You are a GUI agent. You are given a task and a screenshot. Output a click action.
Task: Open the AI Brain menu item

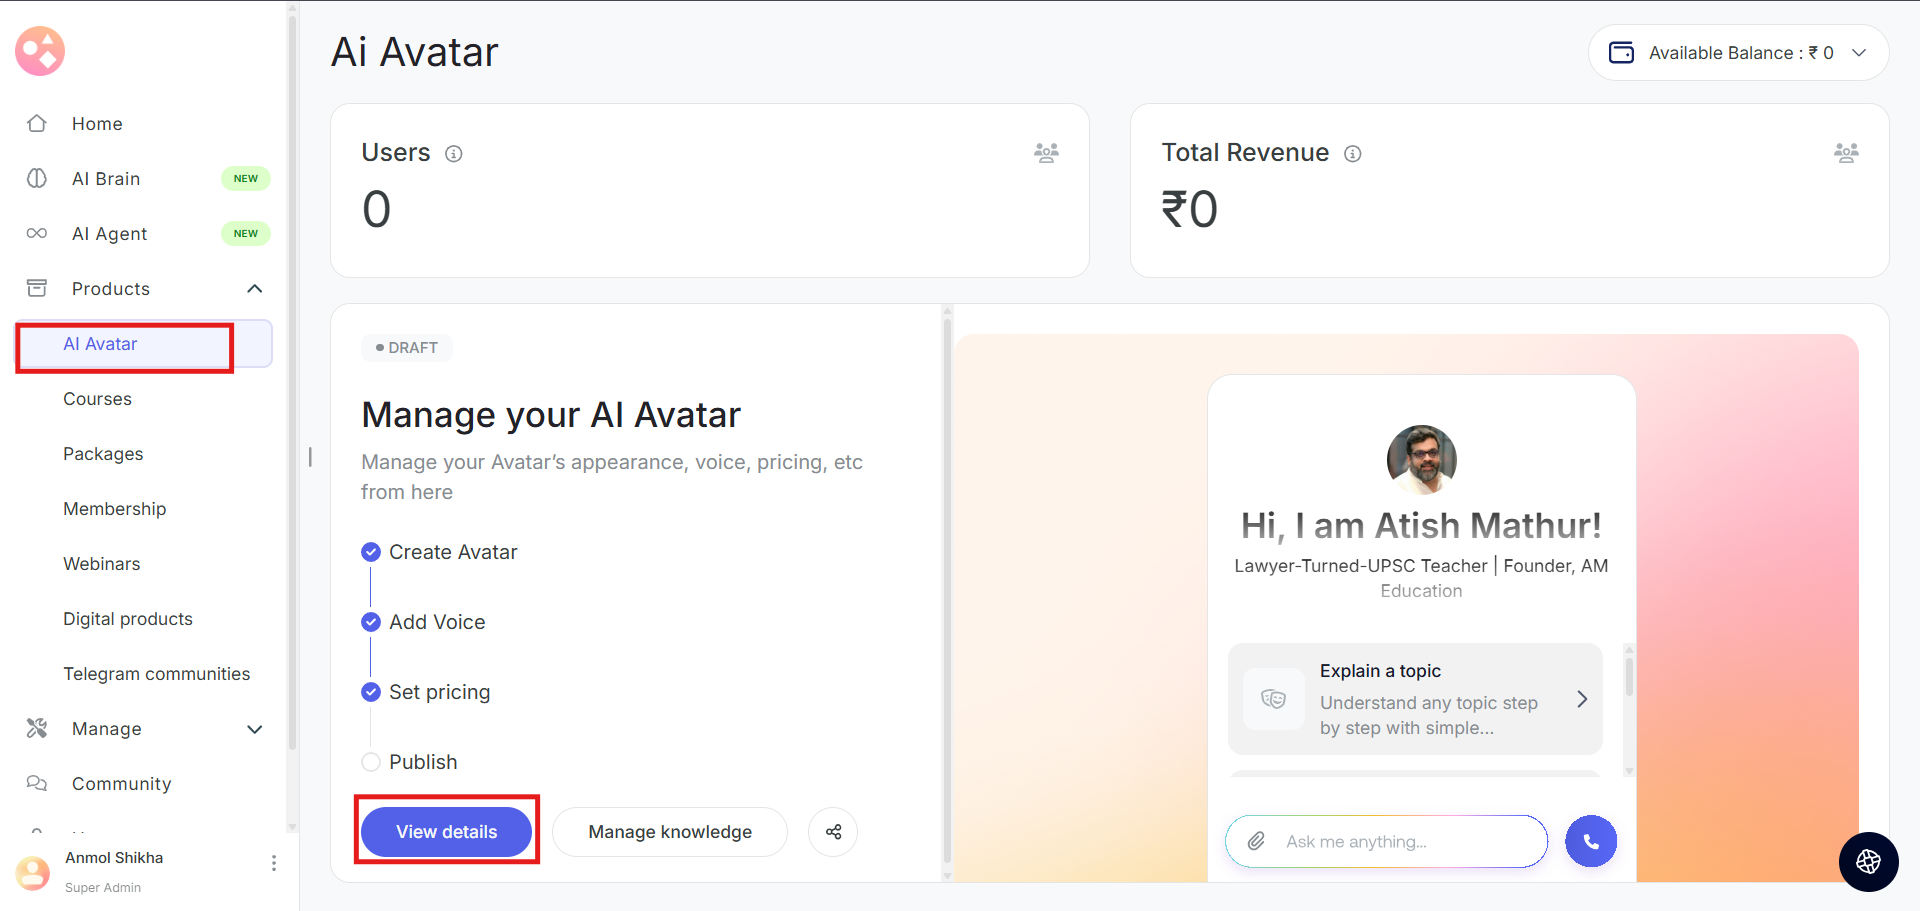[106, 179]
